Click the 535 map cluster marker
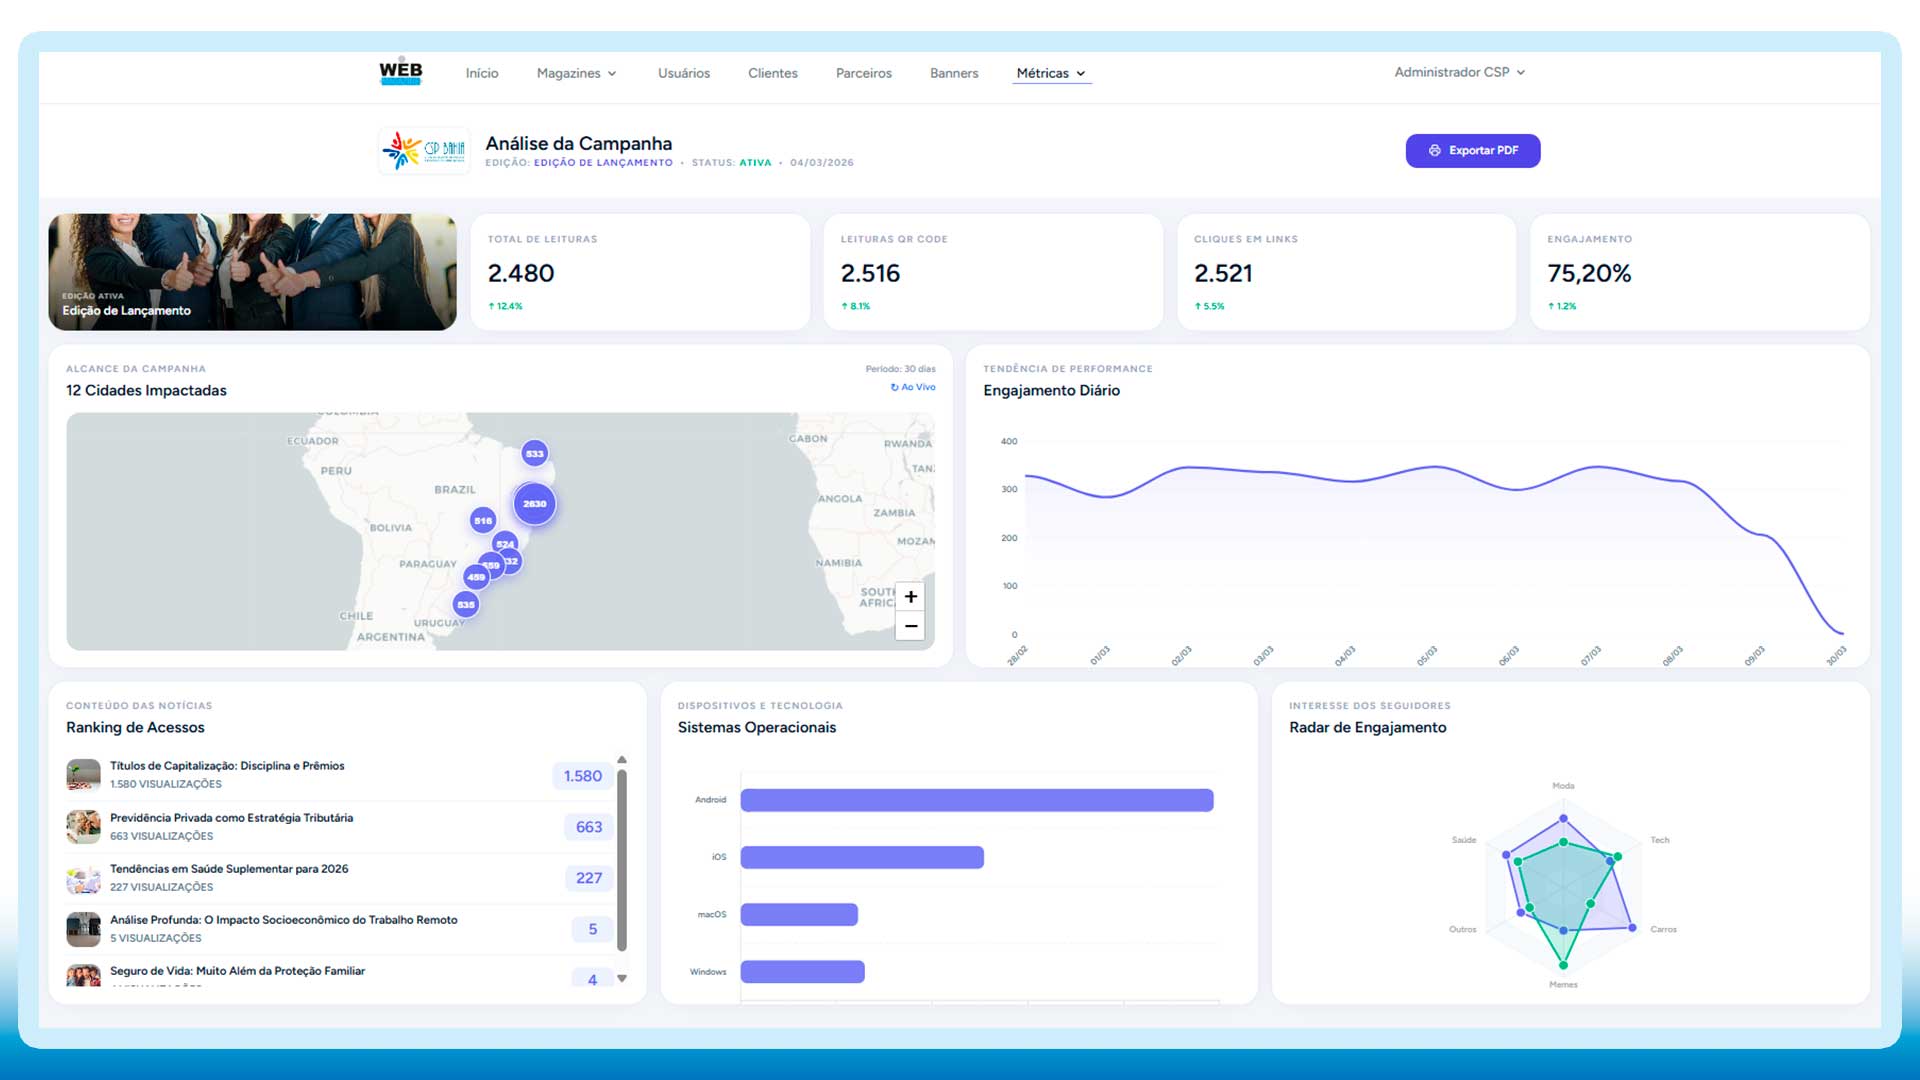 (466, 605)
